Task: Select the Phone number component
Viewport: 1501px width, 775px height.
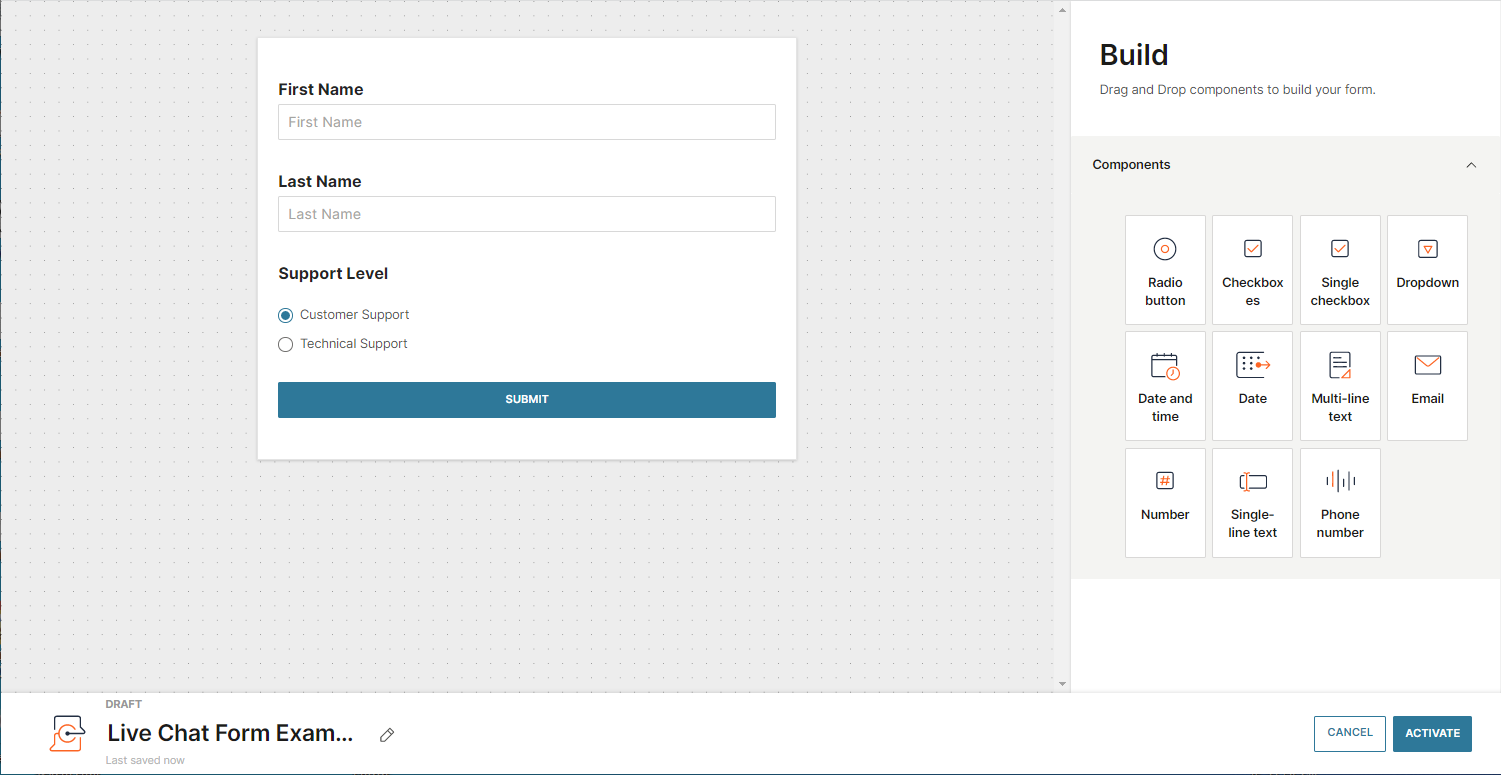Action: point(1340,502)
